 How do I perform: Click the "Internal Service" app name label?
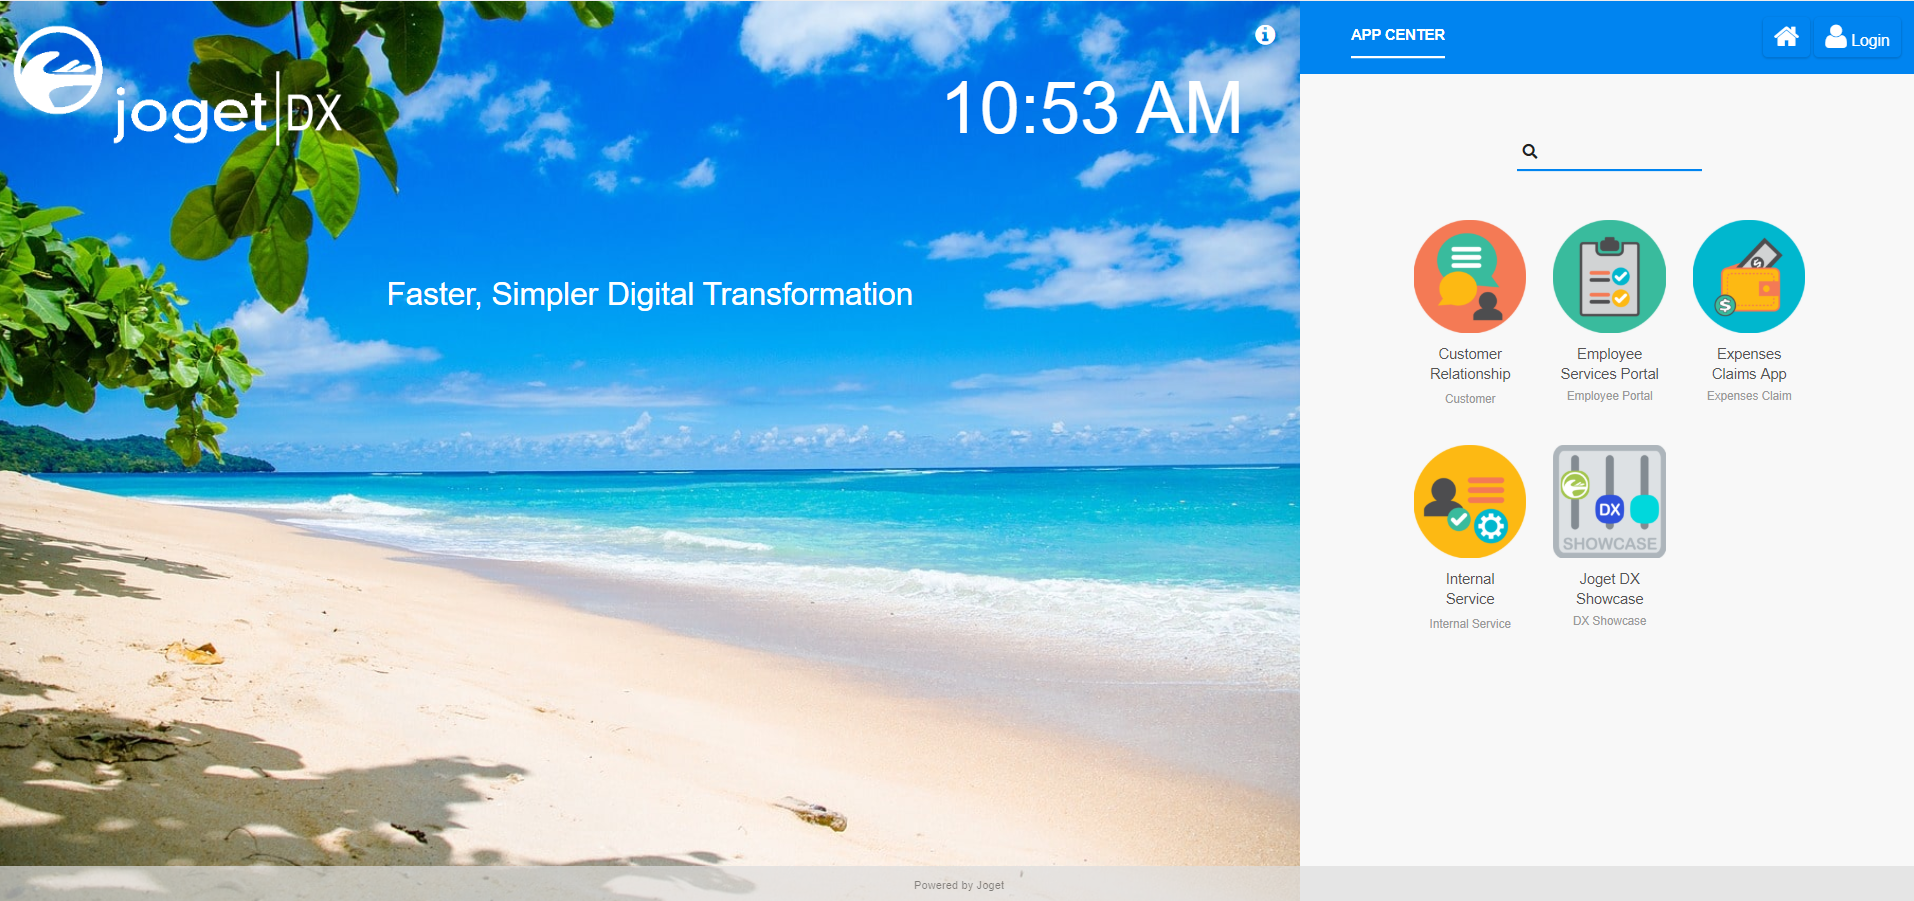1469,589
